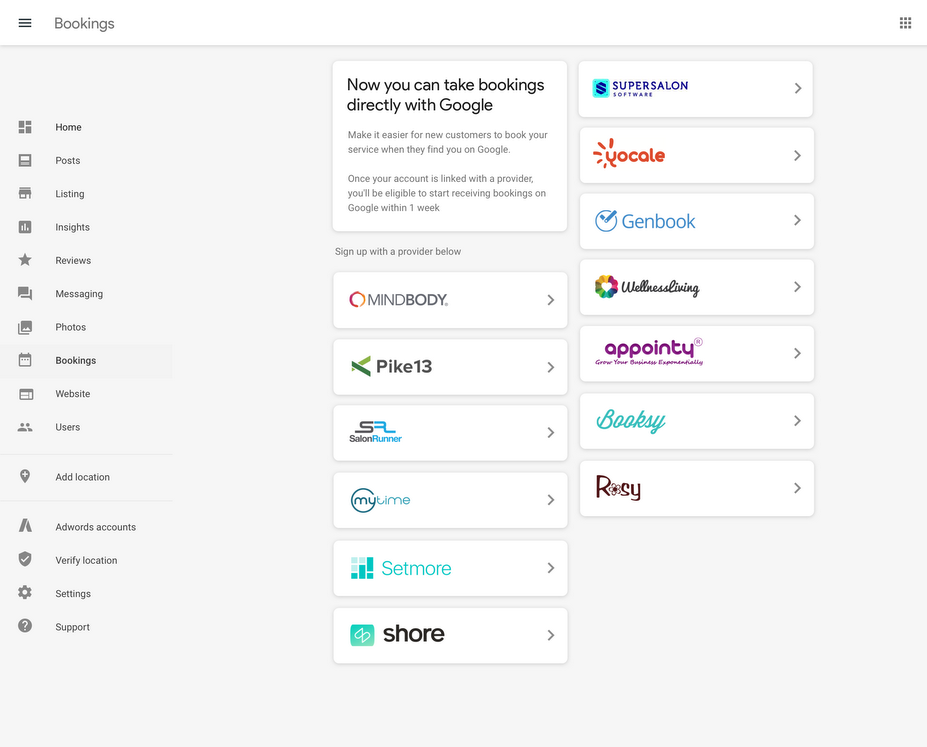Click the appointy logo
This screenshot has width=927, height=747.
pos(649,352)
